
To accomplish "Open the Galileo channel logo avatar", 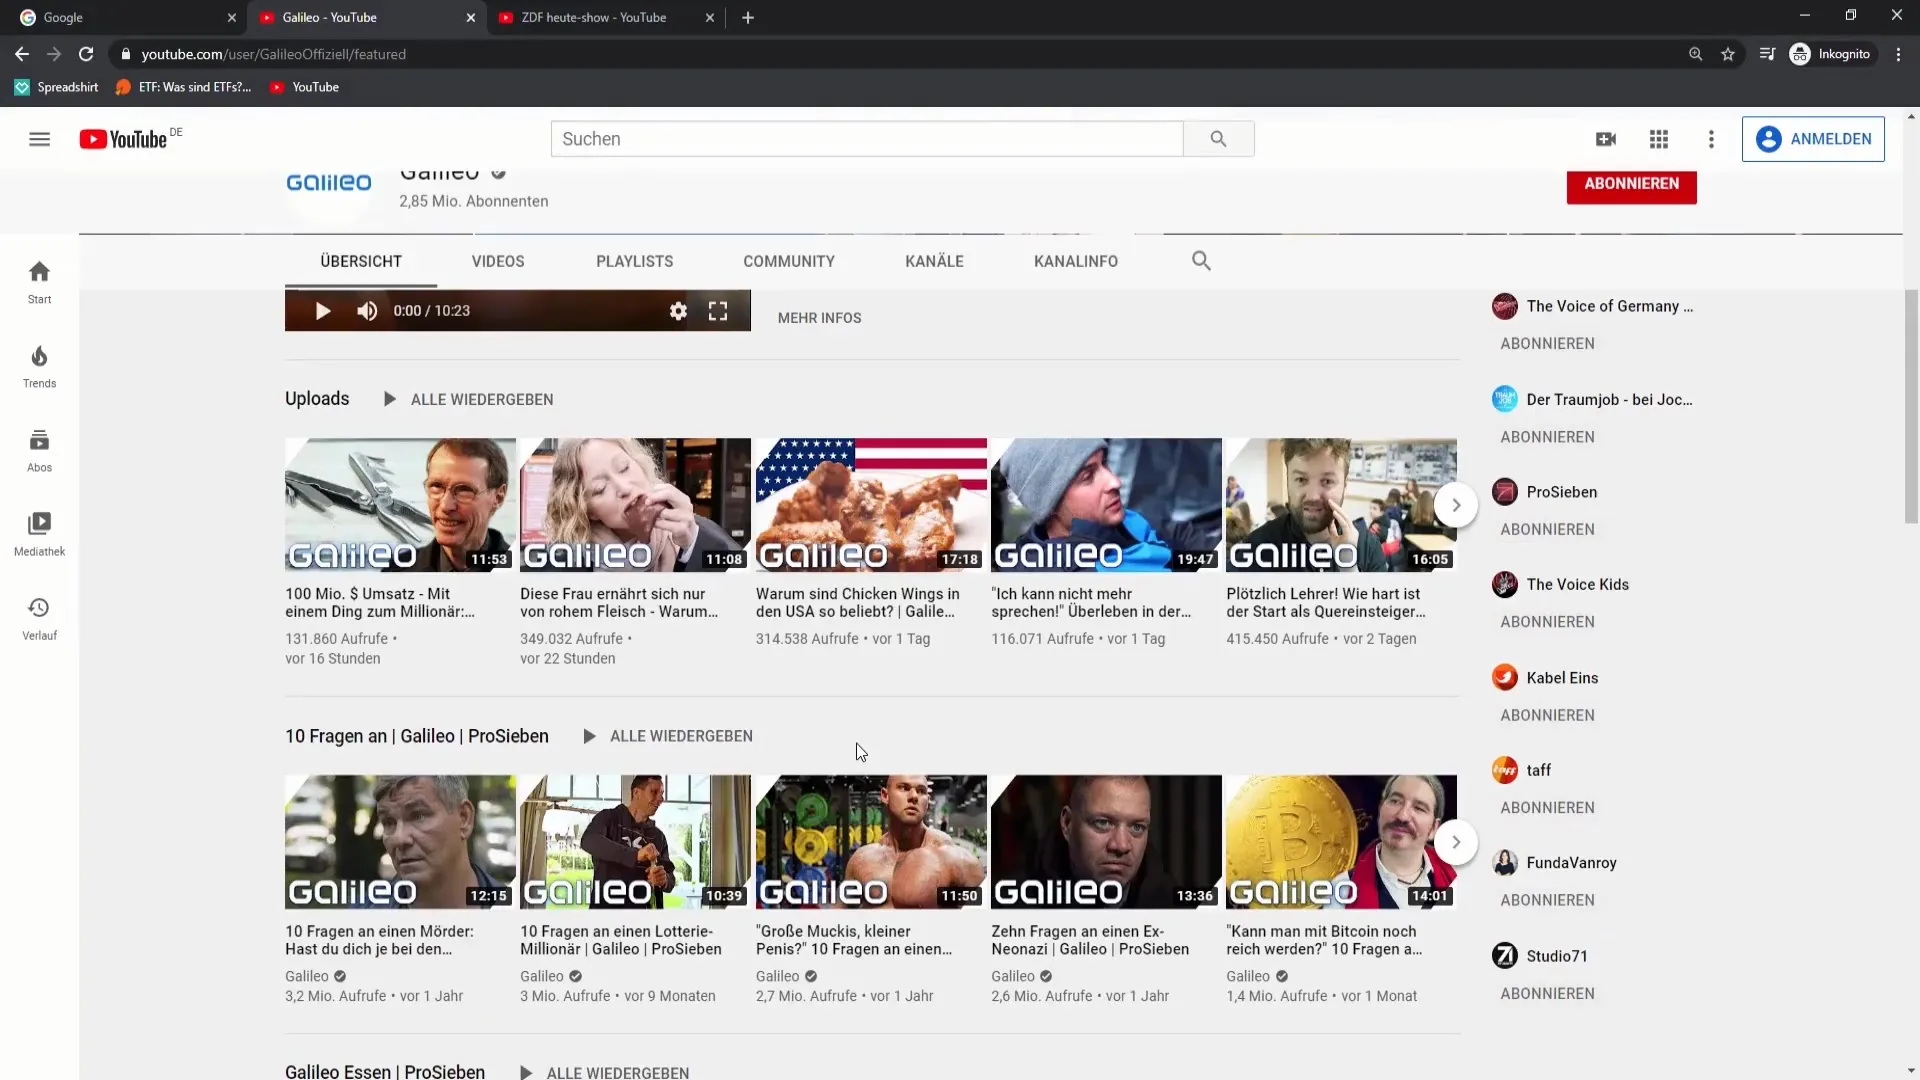I will (x=329, y=183).
